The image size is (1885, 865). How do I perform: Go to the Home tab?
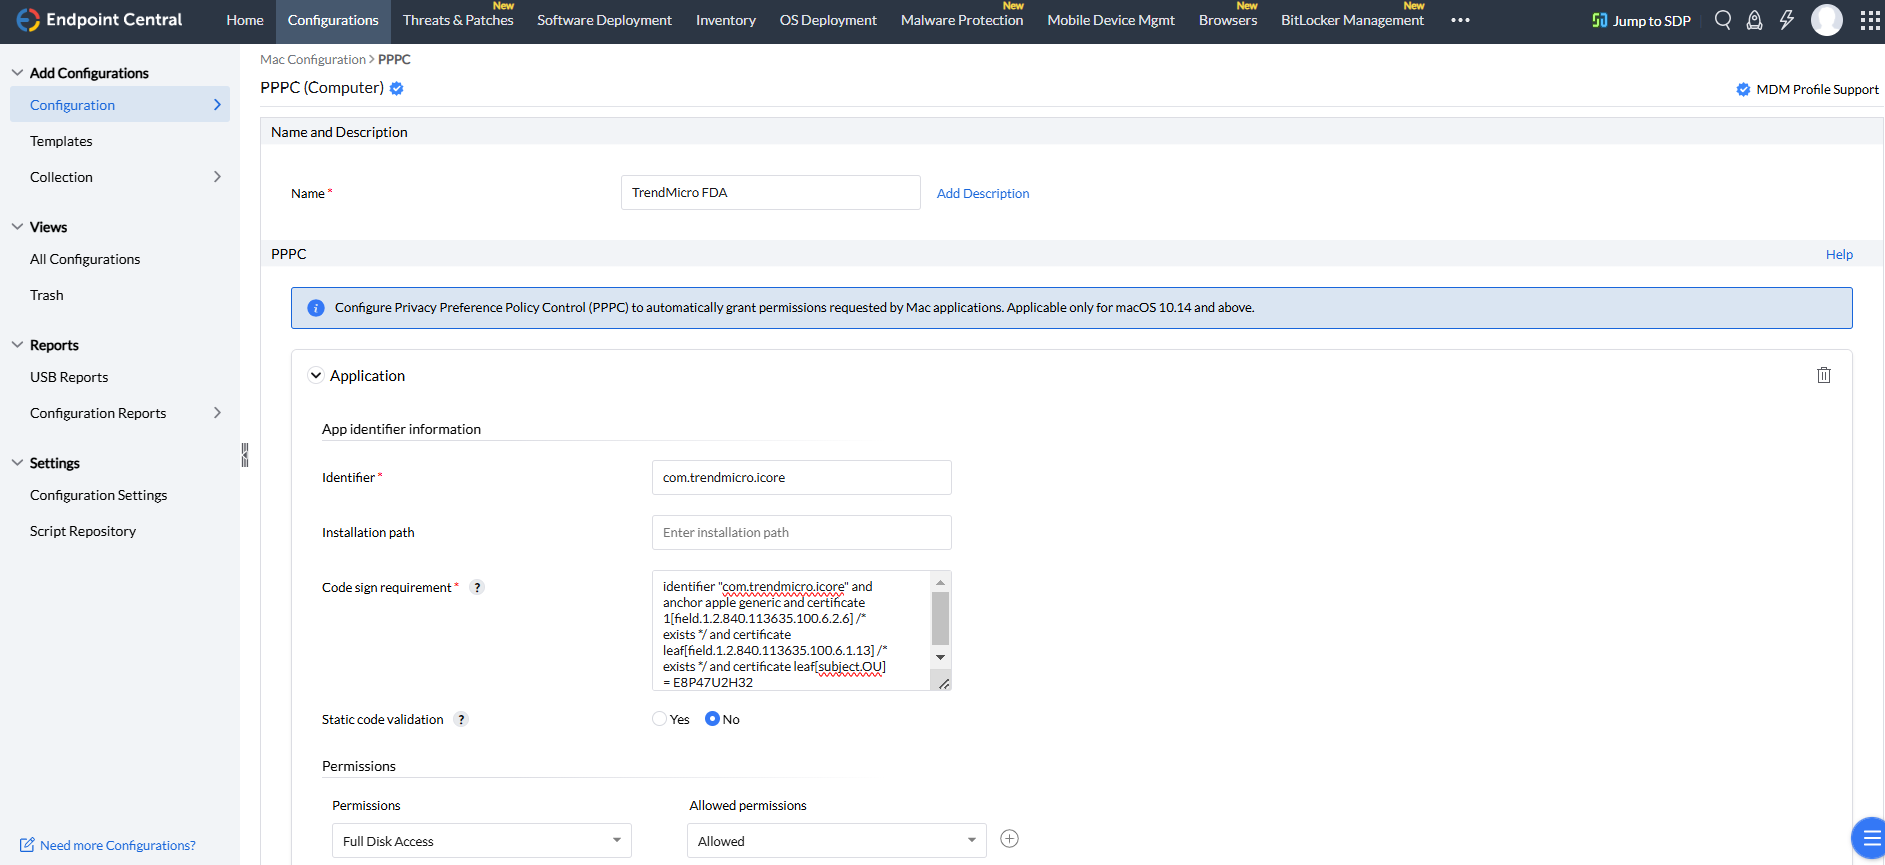[x=245, y=20]
